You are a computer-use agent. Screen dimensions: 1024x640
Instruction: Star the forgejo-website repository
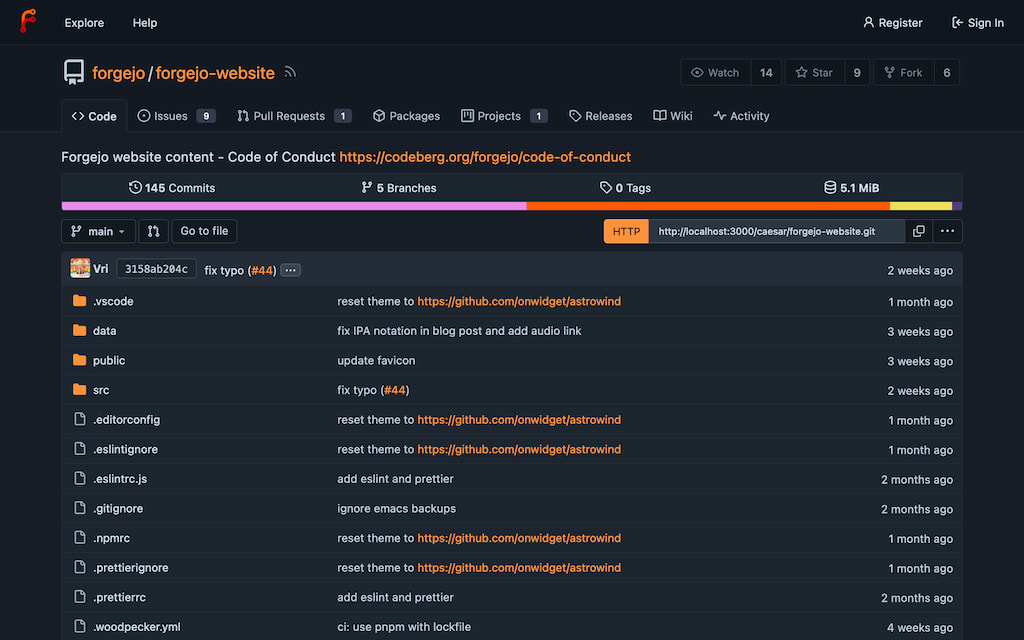click(x=814, y=72)
